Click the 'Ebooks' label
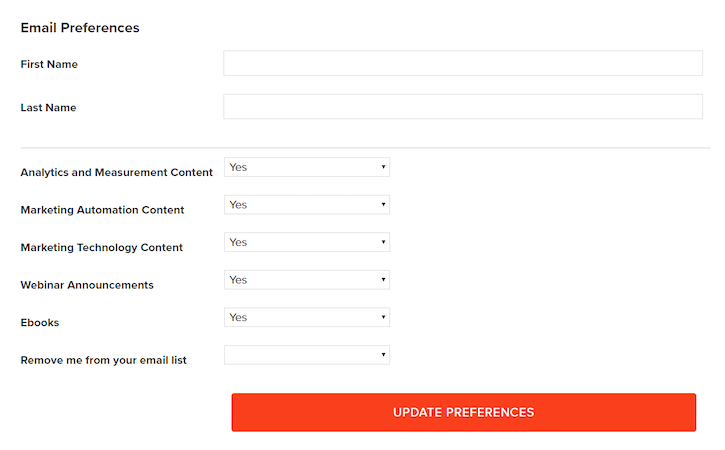This screenshot has width=725, height=450. [x=40, y=323]
